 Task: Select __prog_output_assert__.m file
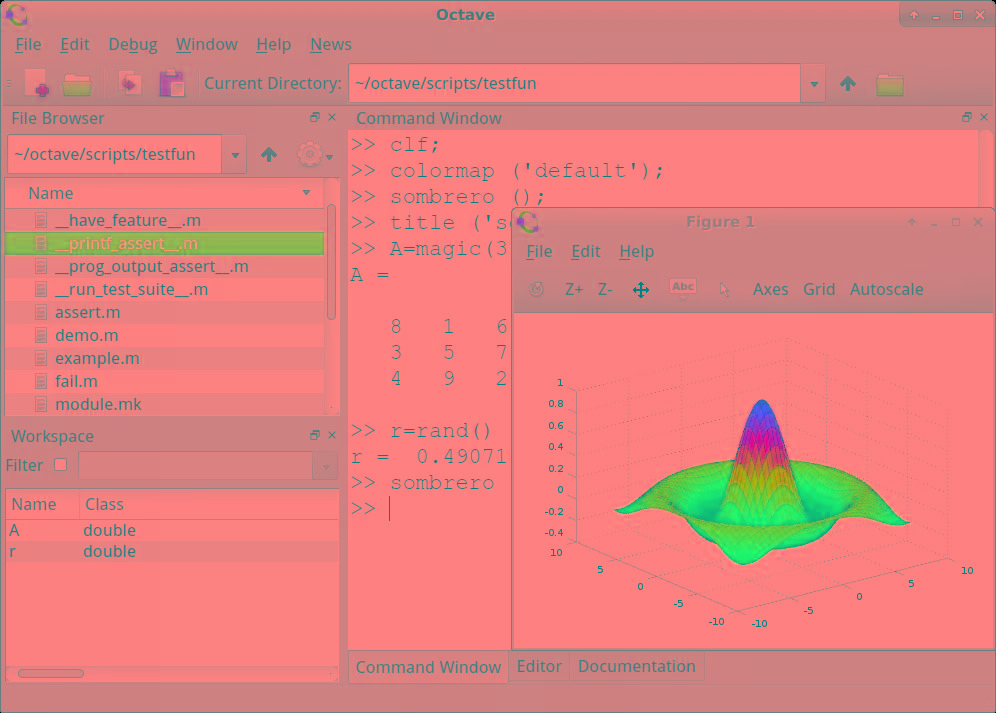pyautogui.click(x=165, y=266)
